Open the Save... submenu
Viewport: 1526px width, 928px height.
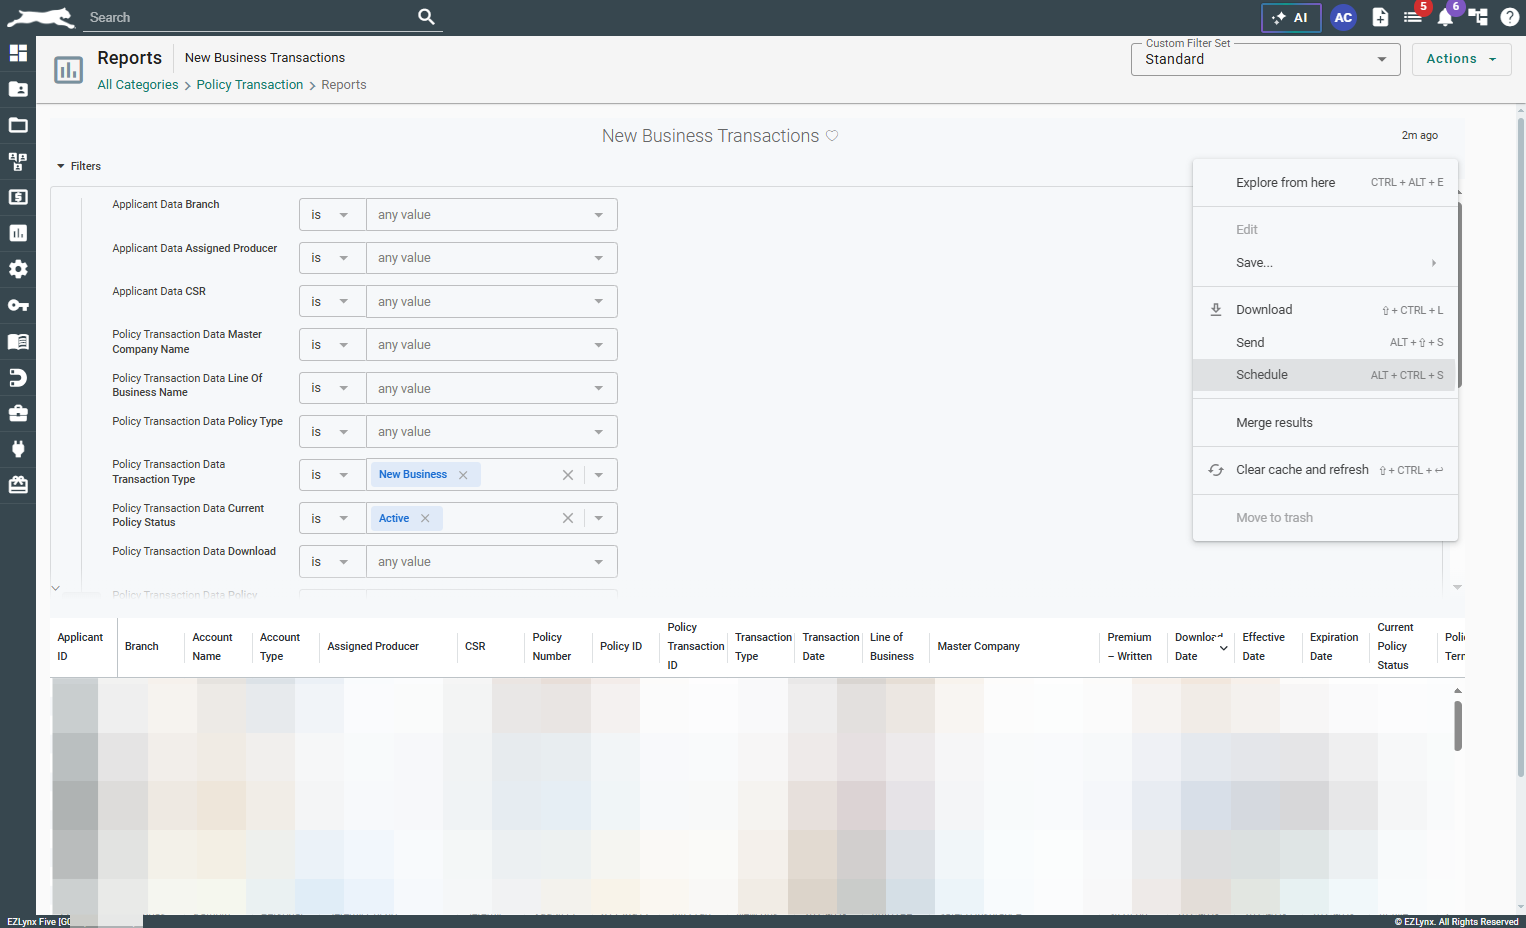[x=1325, y=263]
